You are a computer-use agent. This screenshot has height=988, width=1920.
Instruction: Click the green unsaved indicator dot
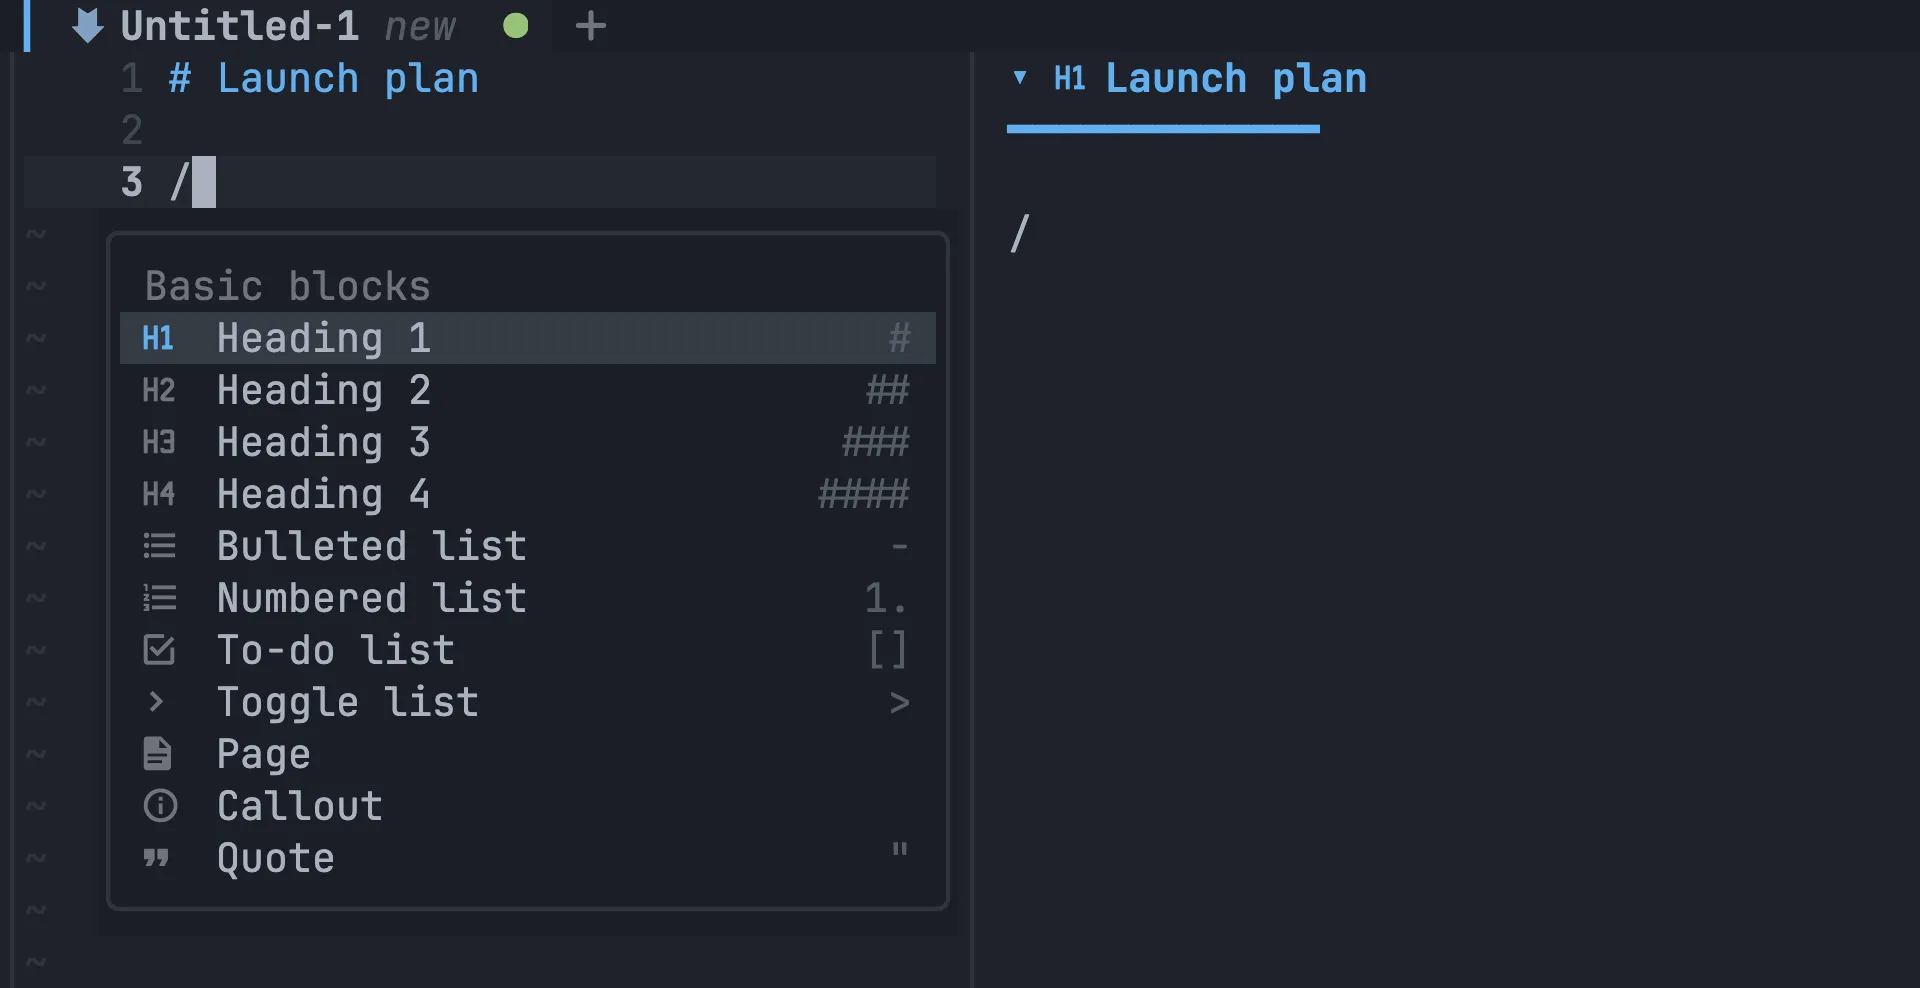tap(516, 26)
